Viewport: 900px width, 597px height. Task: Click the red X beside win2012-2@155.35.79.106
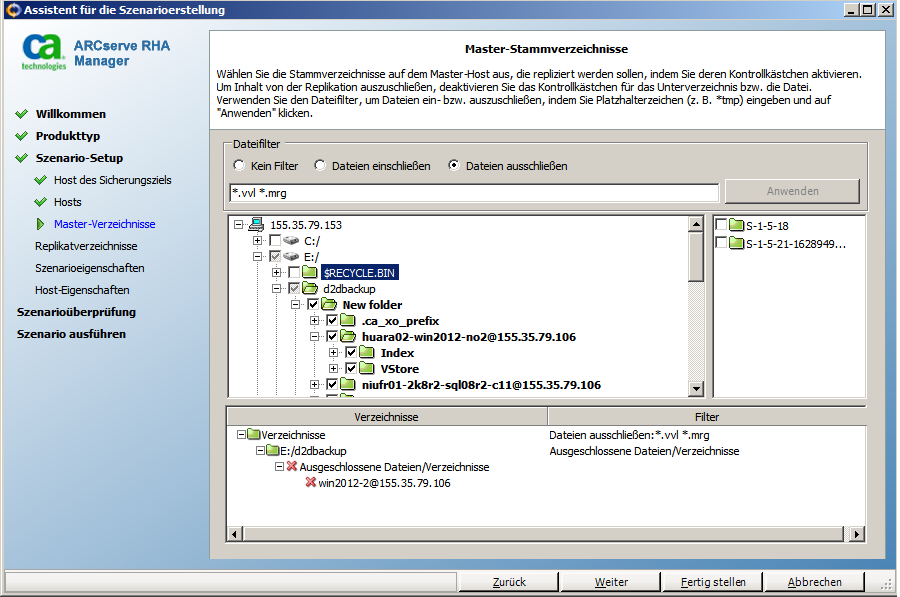pyautogui.click(x=310, y=483)
